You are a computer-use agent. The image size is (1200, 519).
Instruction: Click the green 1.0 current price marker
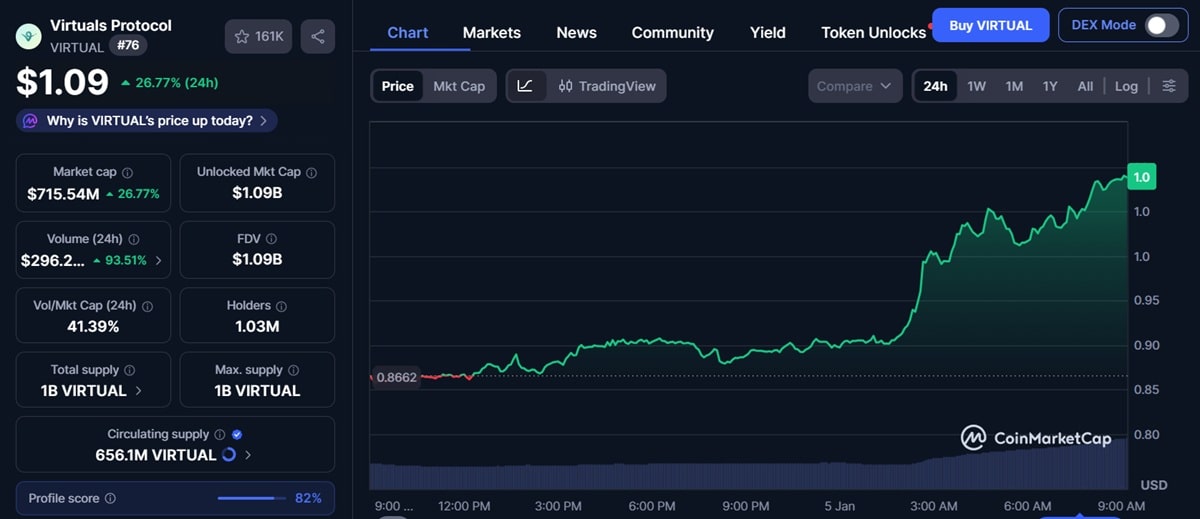click(1141, 177)
